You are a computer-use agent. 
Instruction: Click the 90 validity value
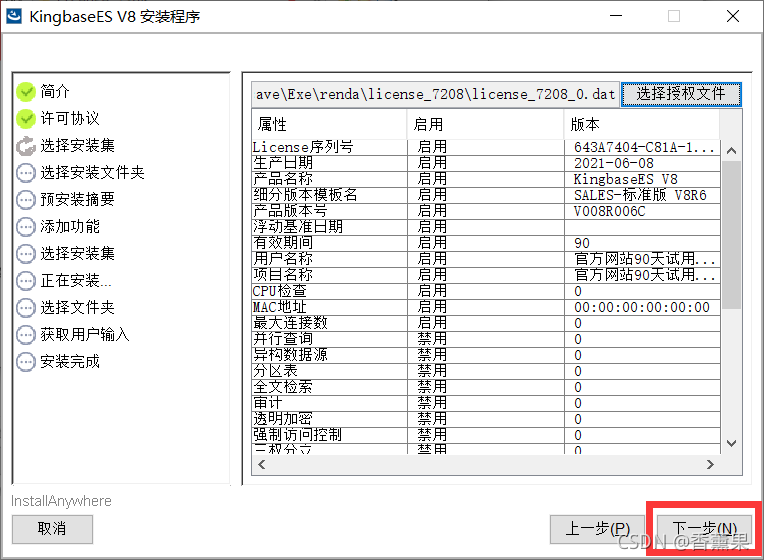pos(582,243)
